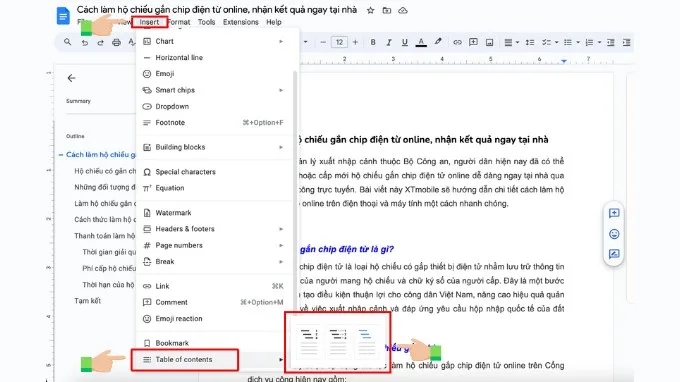Add comment using the side panel button
Viewport: 680px width, 382px height.
614,213
